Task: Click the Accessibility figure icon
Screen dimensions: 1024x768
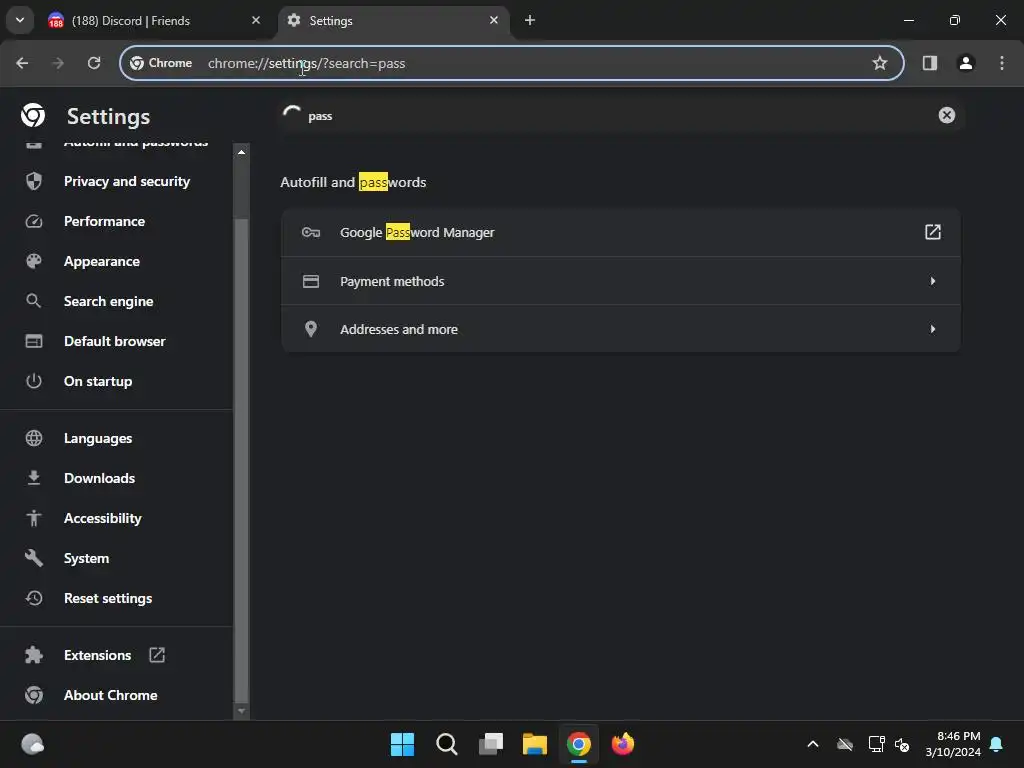Action: point(34,518)
